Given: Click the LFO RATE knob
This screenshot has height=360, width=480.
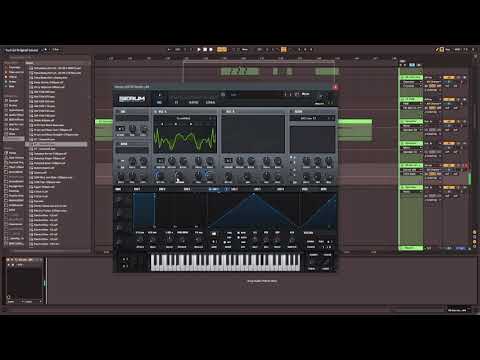Looking at the screenshot, I should pos(255,240).
